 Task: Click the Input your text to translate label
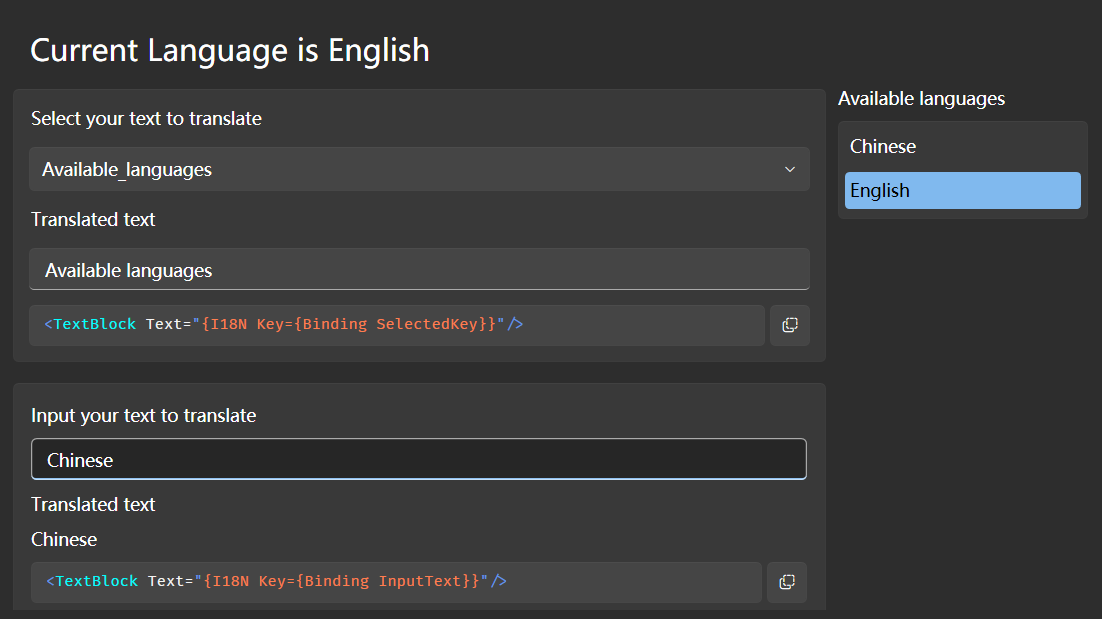pyautogui.click(x=143, y=415)
